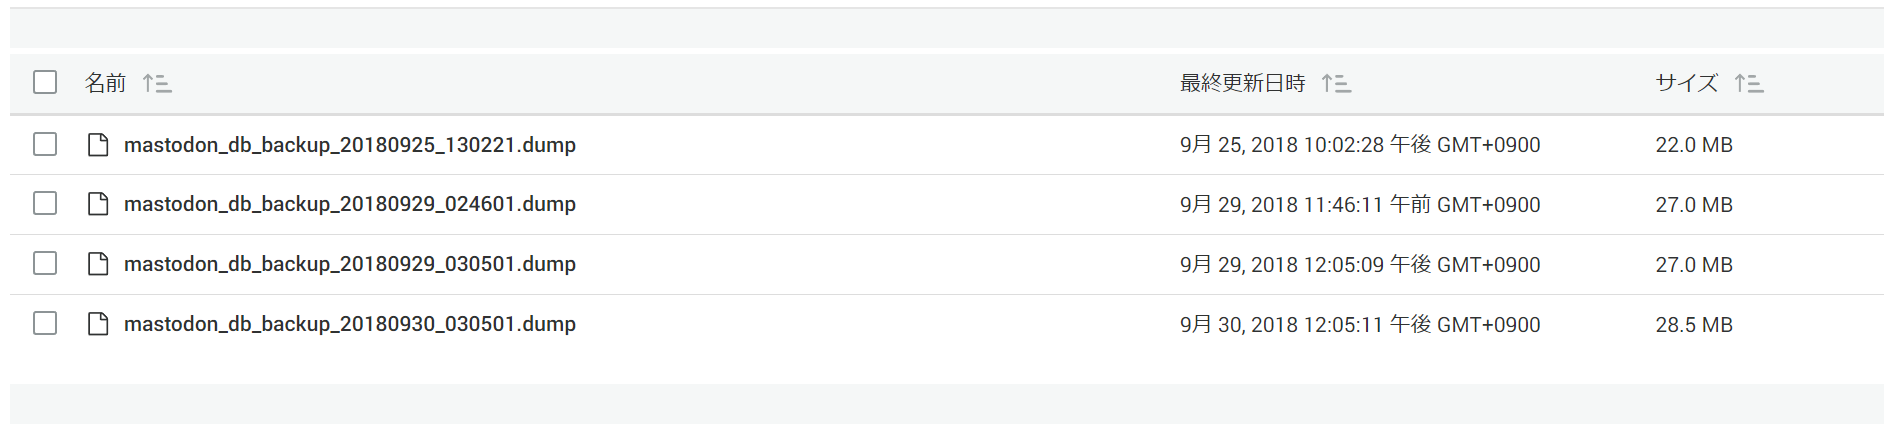Screen dimensions: 1884x429
Task: Click sort icon next to 名前 column
Action: tap(157, 83)
